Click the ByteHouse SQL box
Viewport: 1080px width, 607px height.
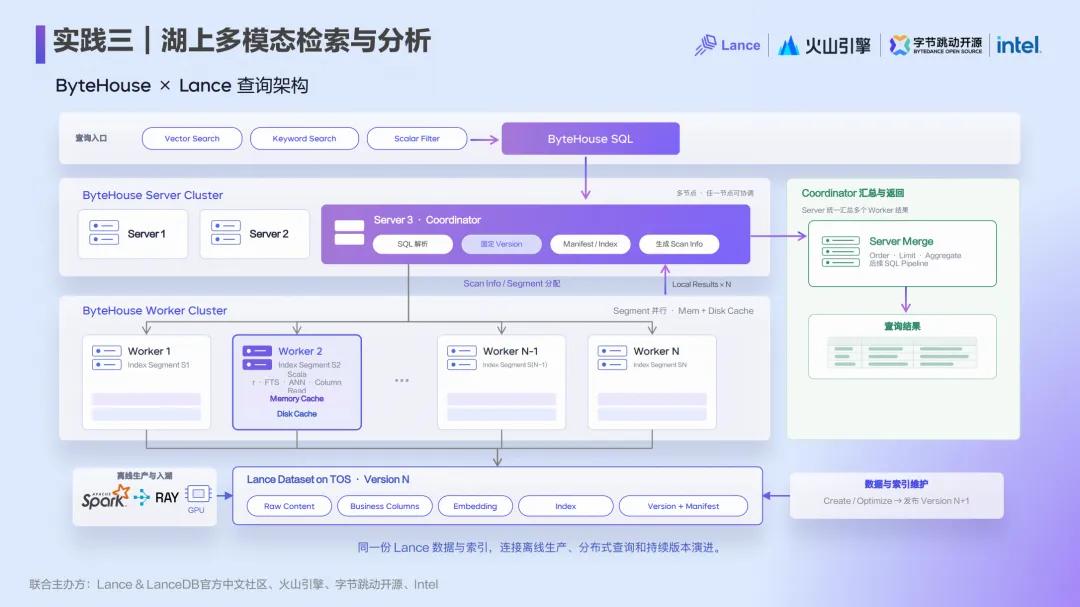tap(590, 138)
